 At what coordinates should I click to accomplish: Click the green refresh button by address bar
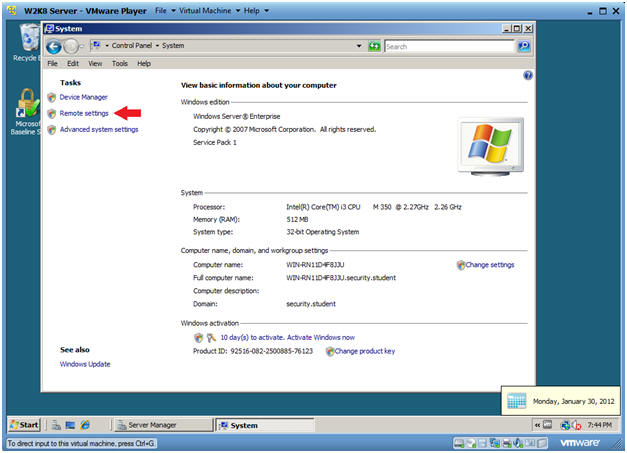tap(374, 46)
